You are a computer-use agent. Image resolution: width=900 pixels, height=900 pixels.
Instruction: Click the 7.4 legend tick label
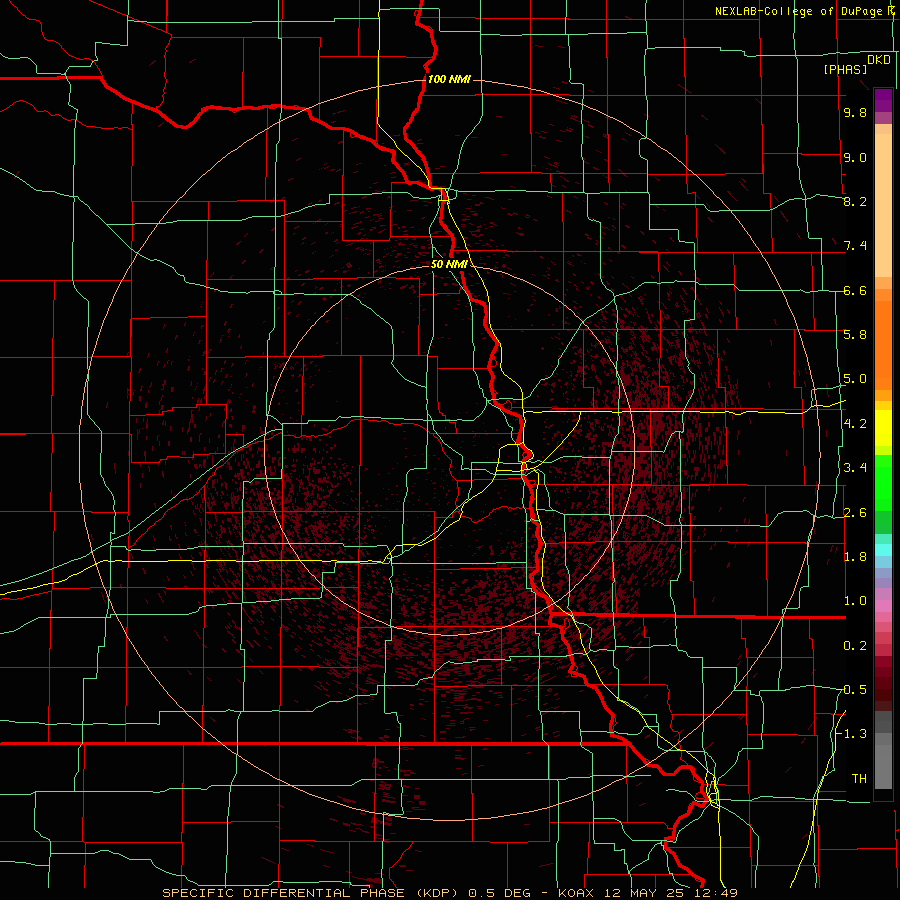(x=855, y=246)
